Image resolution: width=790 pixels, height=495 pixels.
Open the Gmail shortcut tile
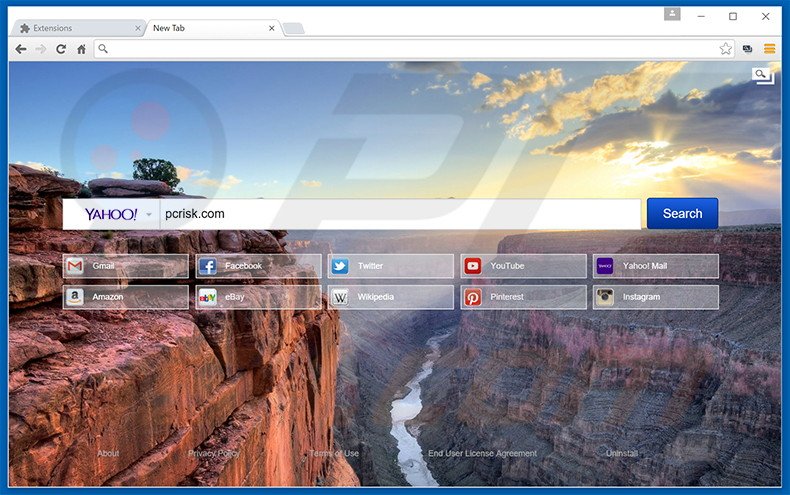(x=125, y=266)
